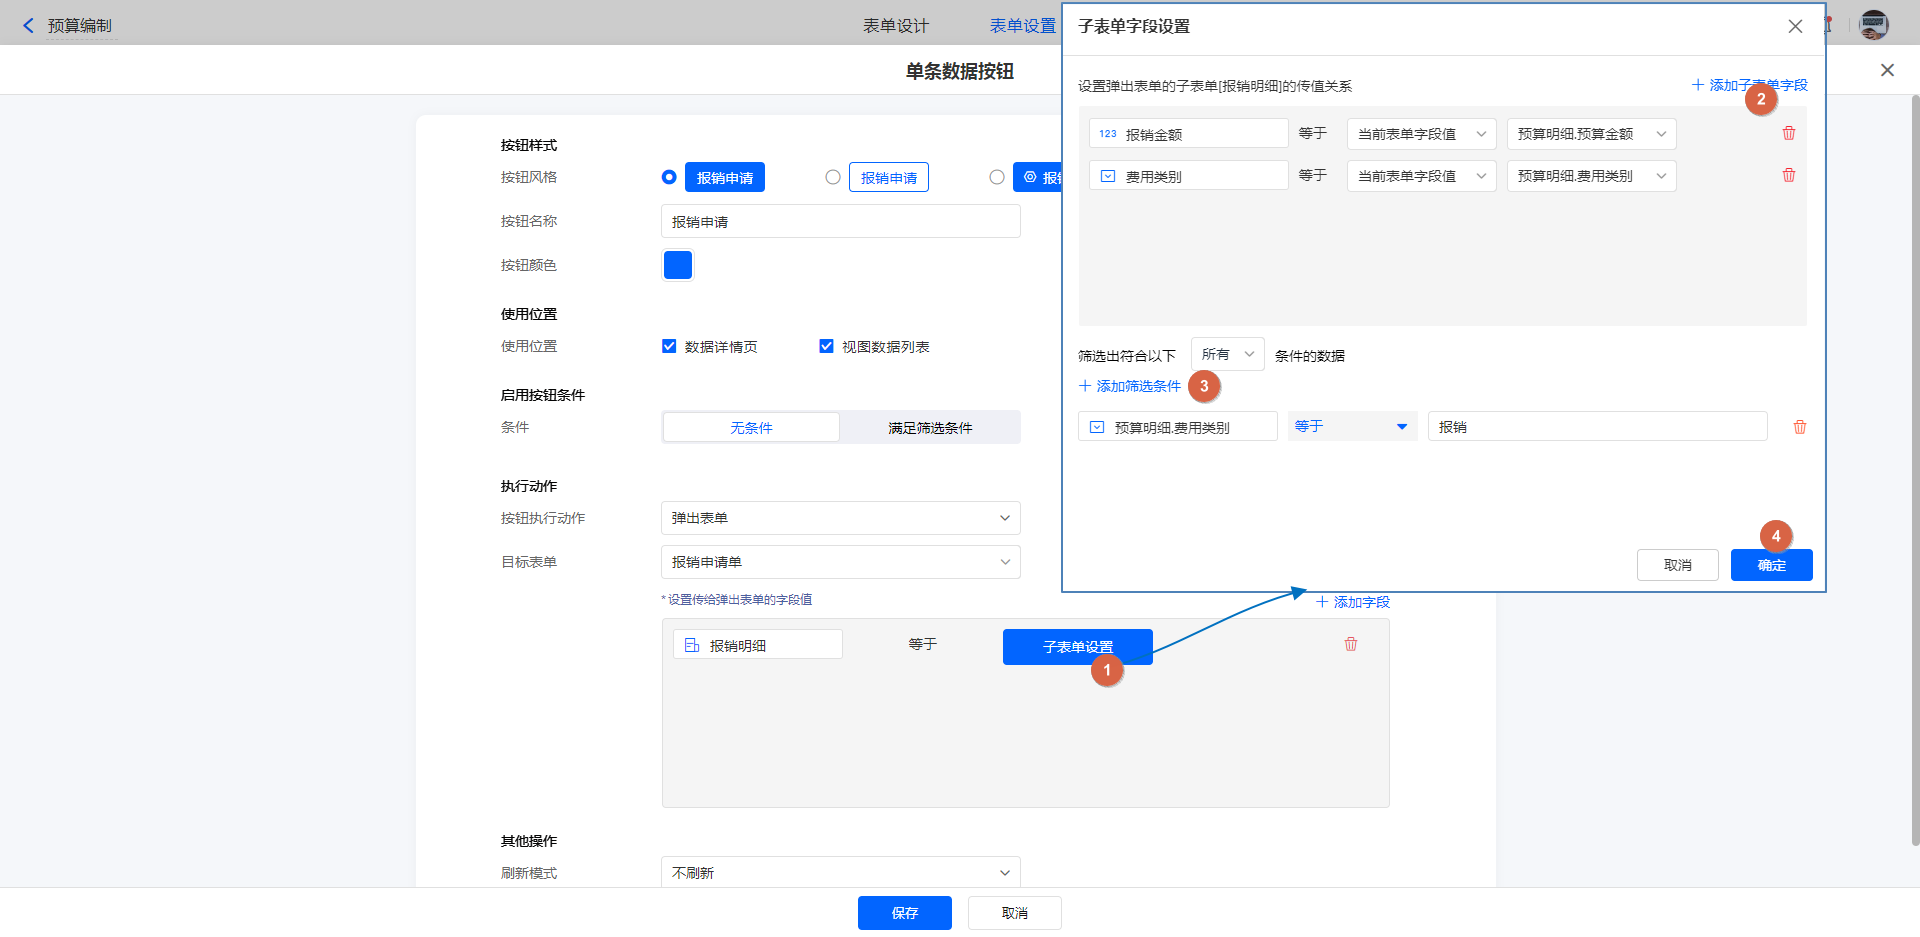Uncheck the 数据详情页 checkbox

669,346
